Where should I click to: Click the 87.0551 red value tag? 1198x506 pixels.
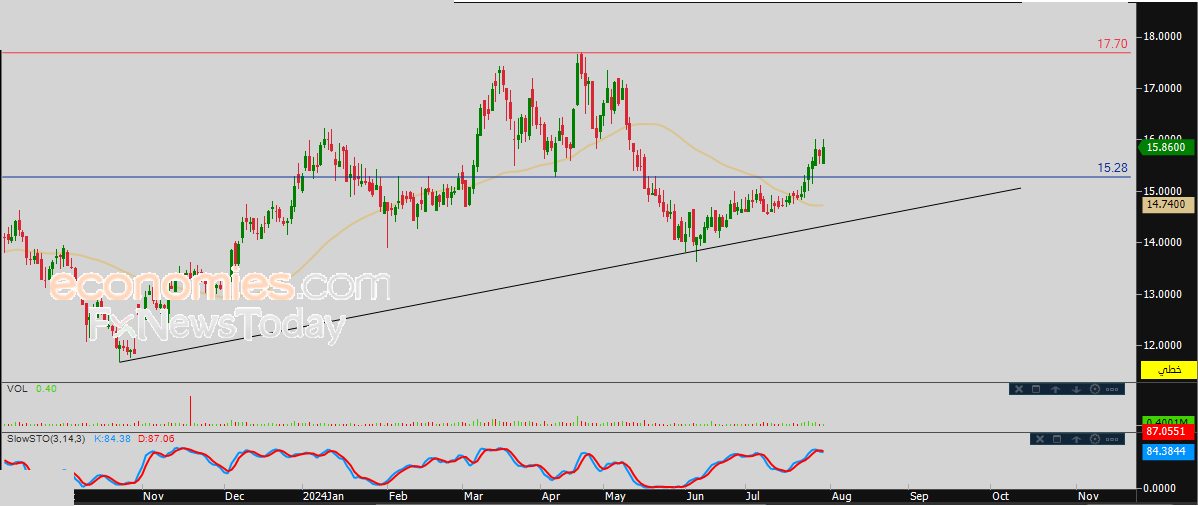pyautogui.click(x=1168, y=432)
